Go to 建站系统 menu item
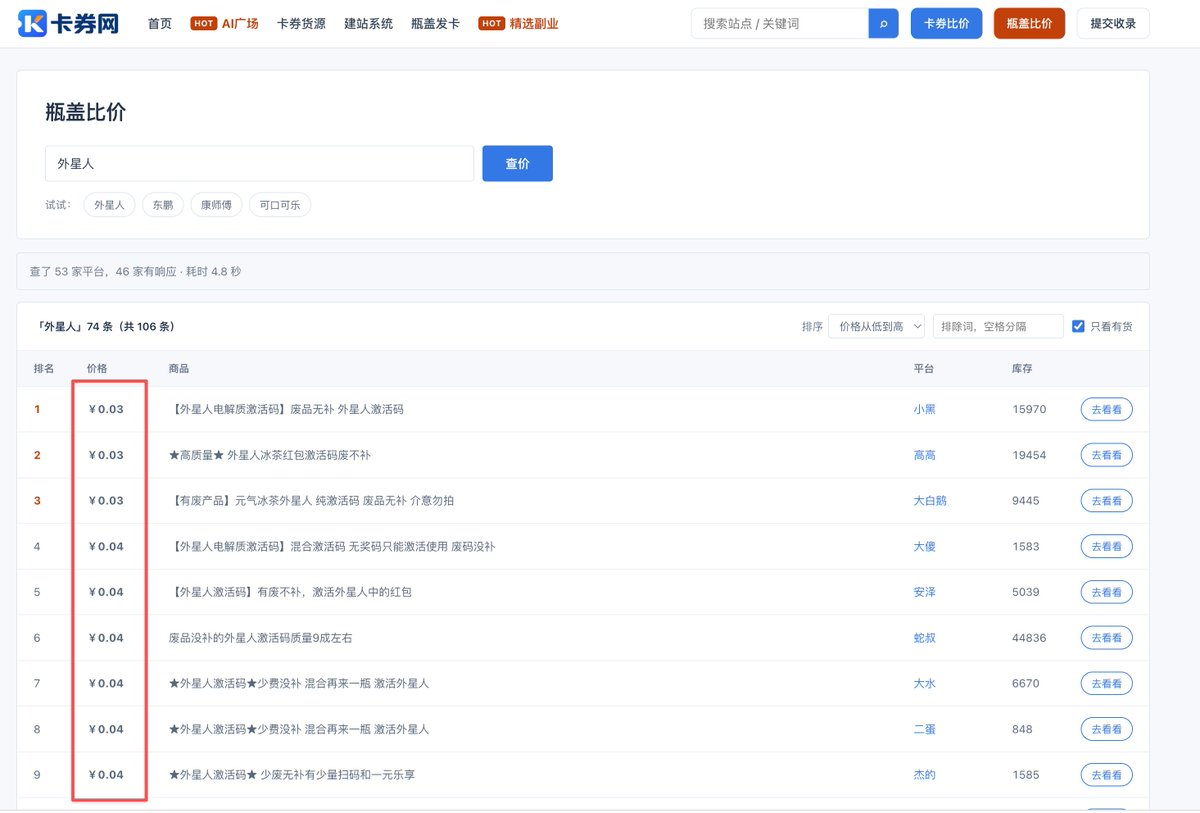Image resolution: width=1200 pixels, height=813 pixels. (368, 23)
